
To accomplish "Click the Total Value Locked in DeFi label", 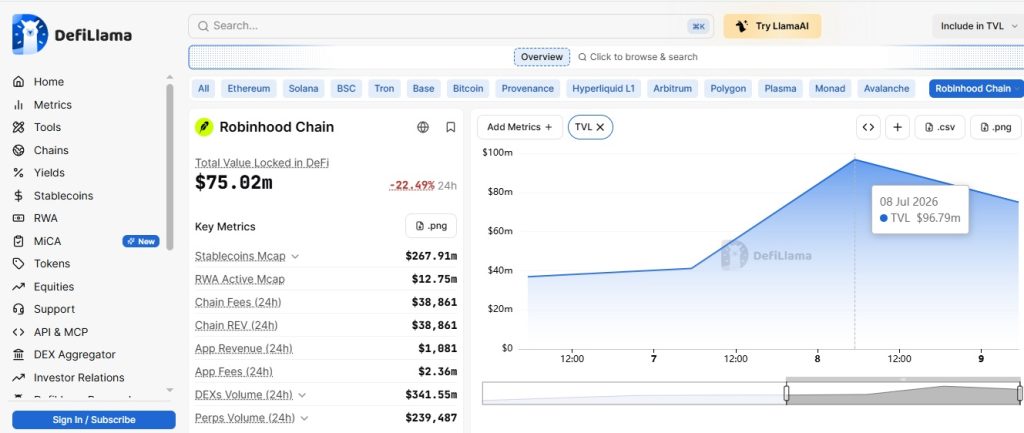I will pyautogui.click(x=262, y=163).
